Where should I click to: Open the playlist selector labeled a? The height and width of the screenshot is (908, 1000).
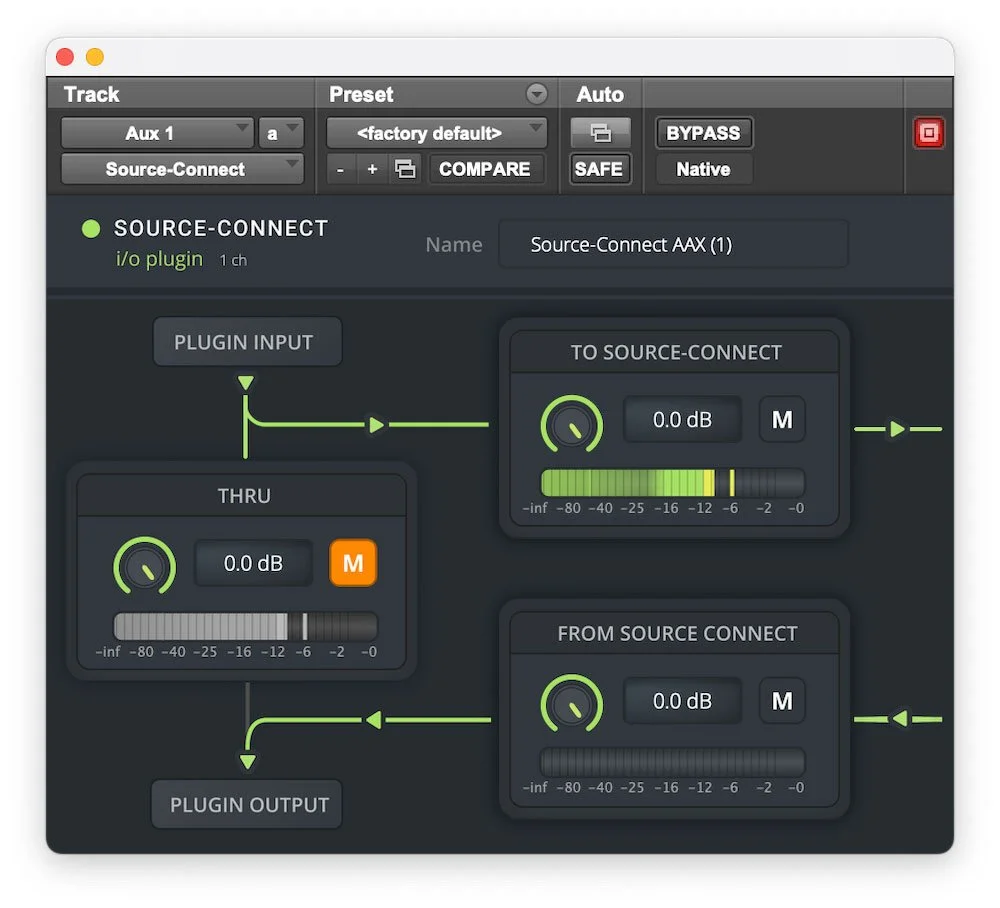pos(281,132)
